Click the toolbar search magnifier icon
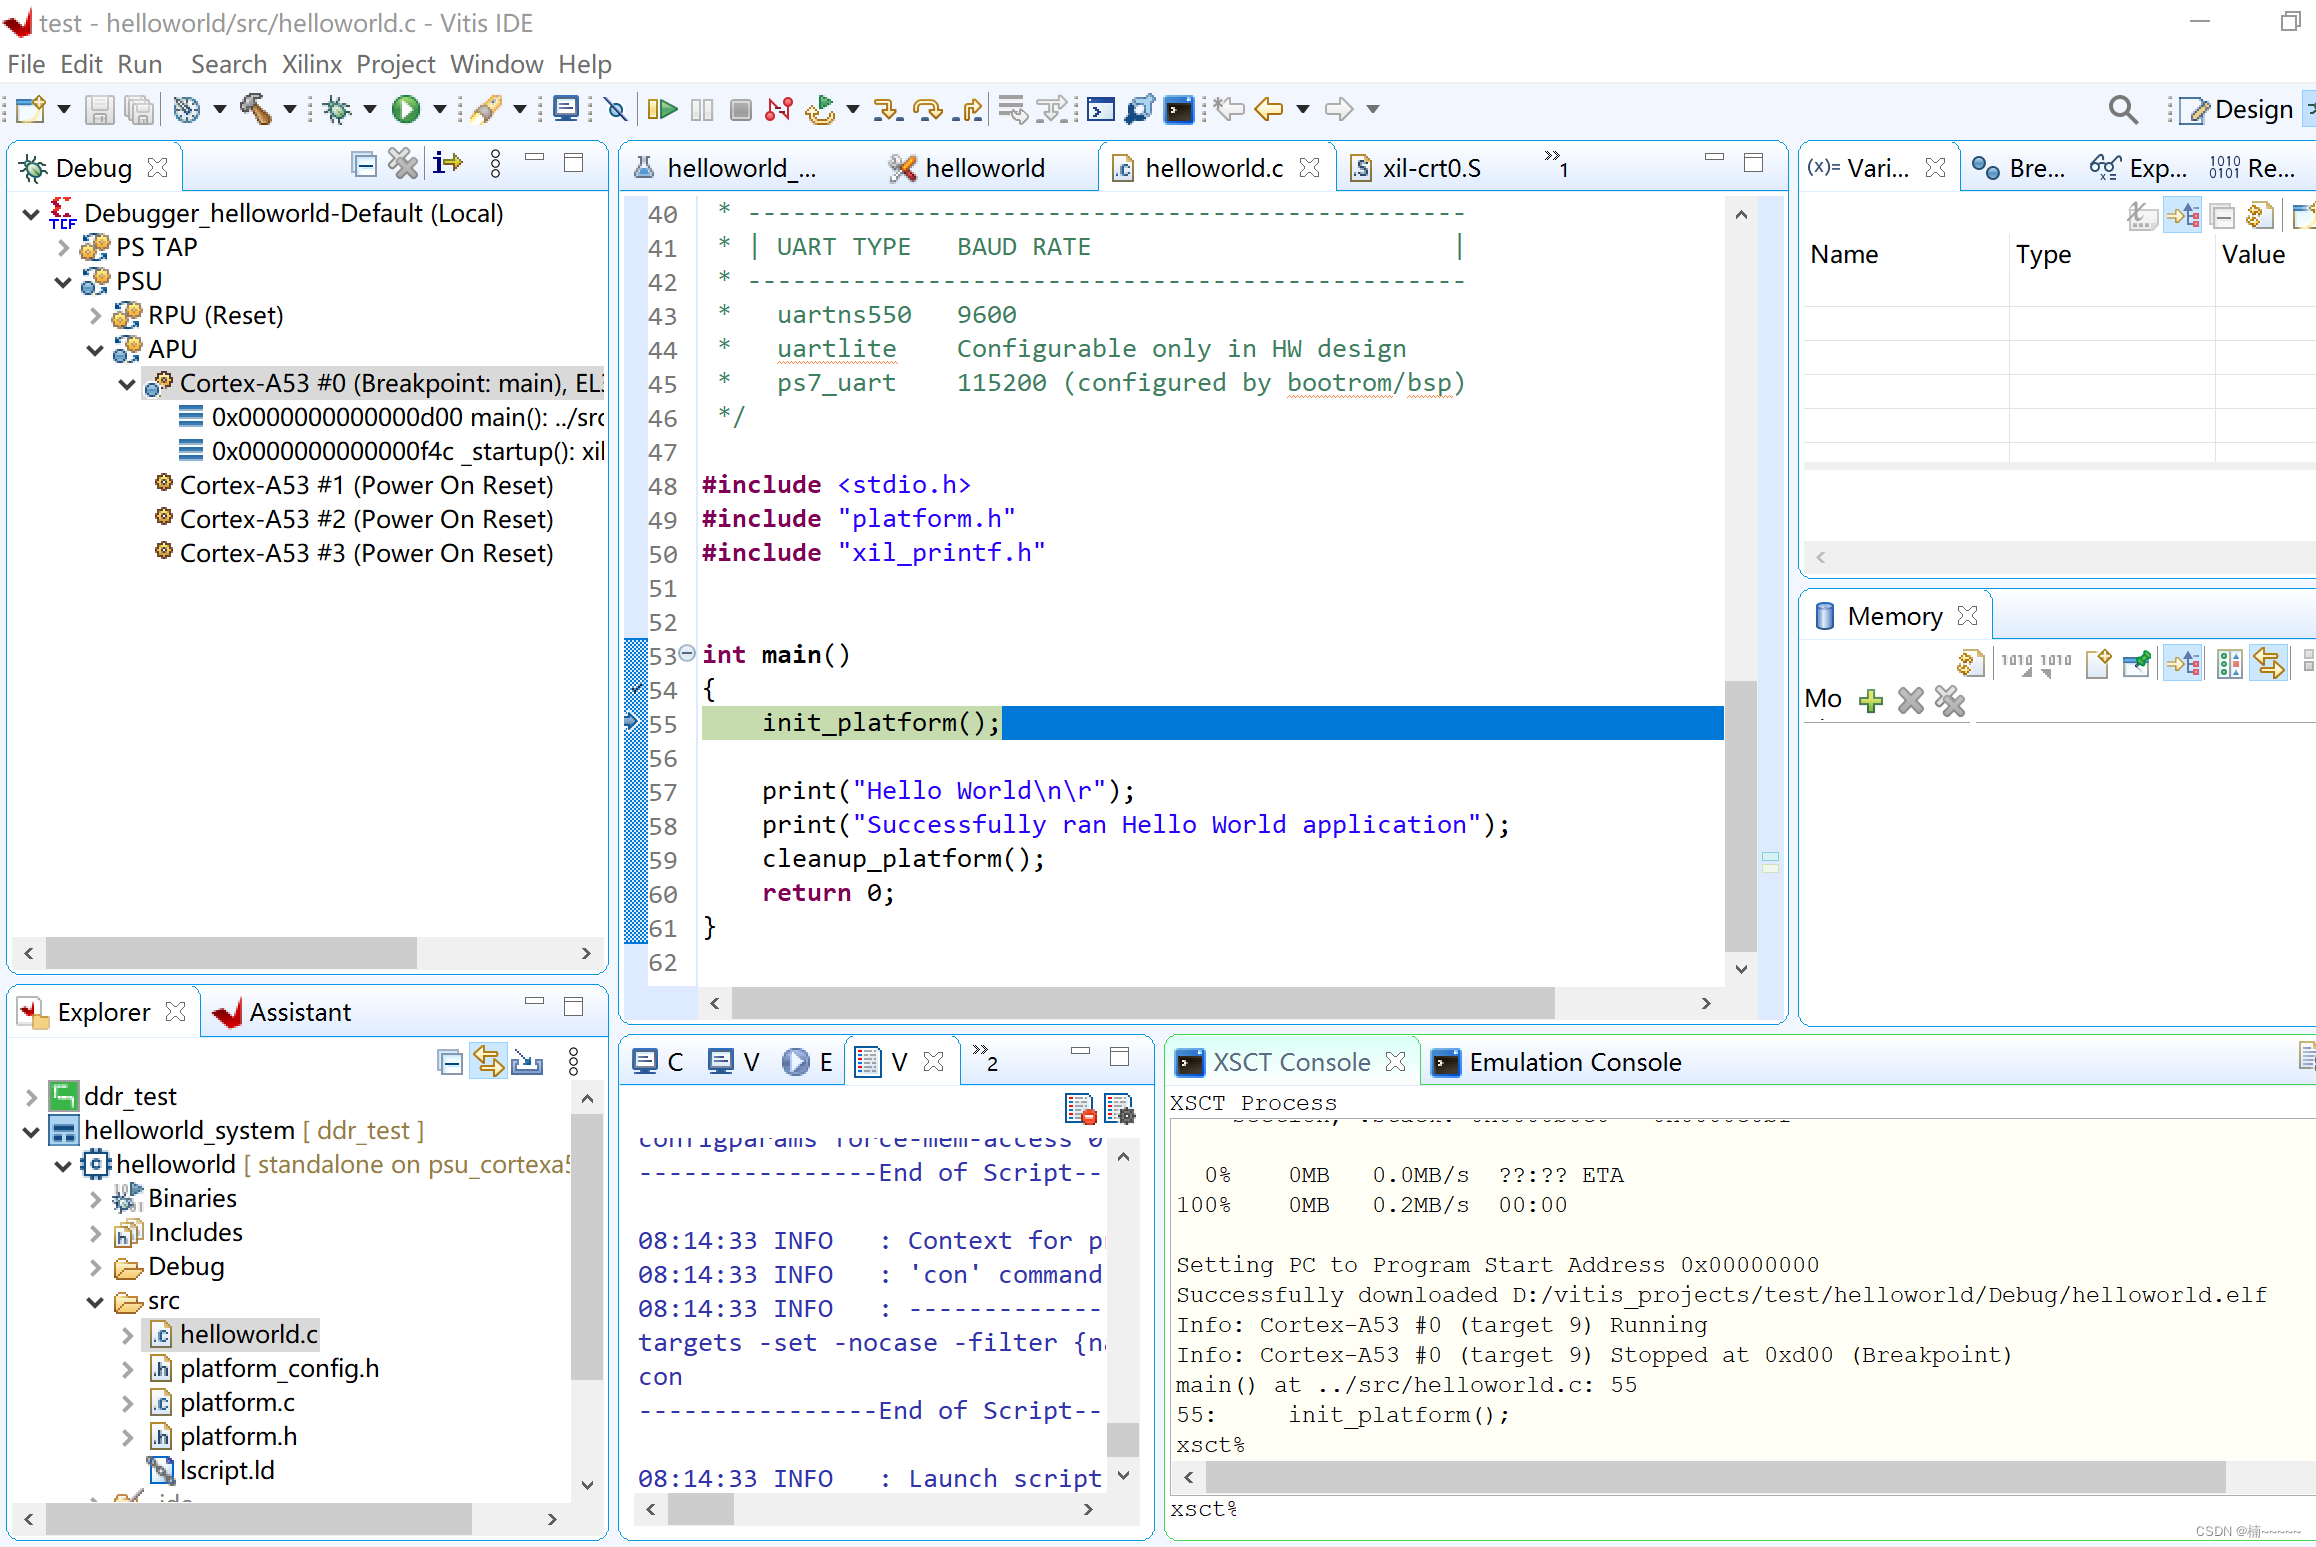This screenshot has height=1547, width=2316. [2122, 109]
